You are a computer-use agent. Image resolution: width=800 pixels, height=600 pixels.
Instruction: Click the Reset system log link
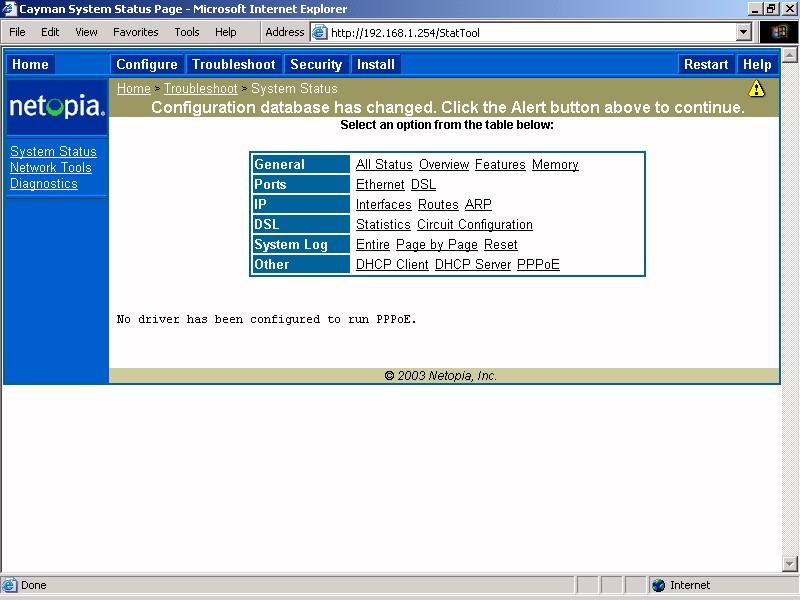click(501, 245)
